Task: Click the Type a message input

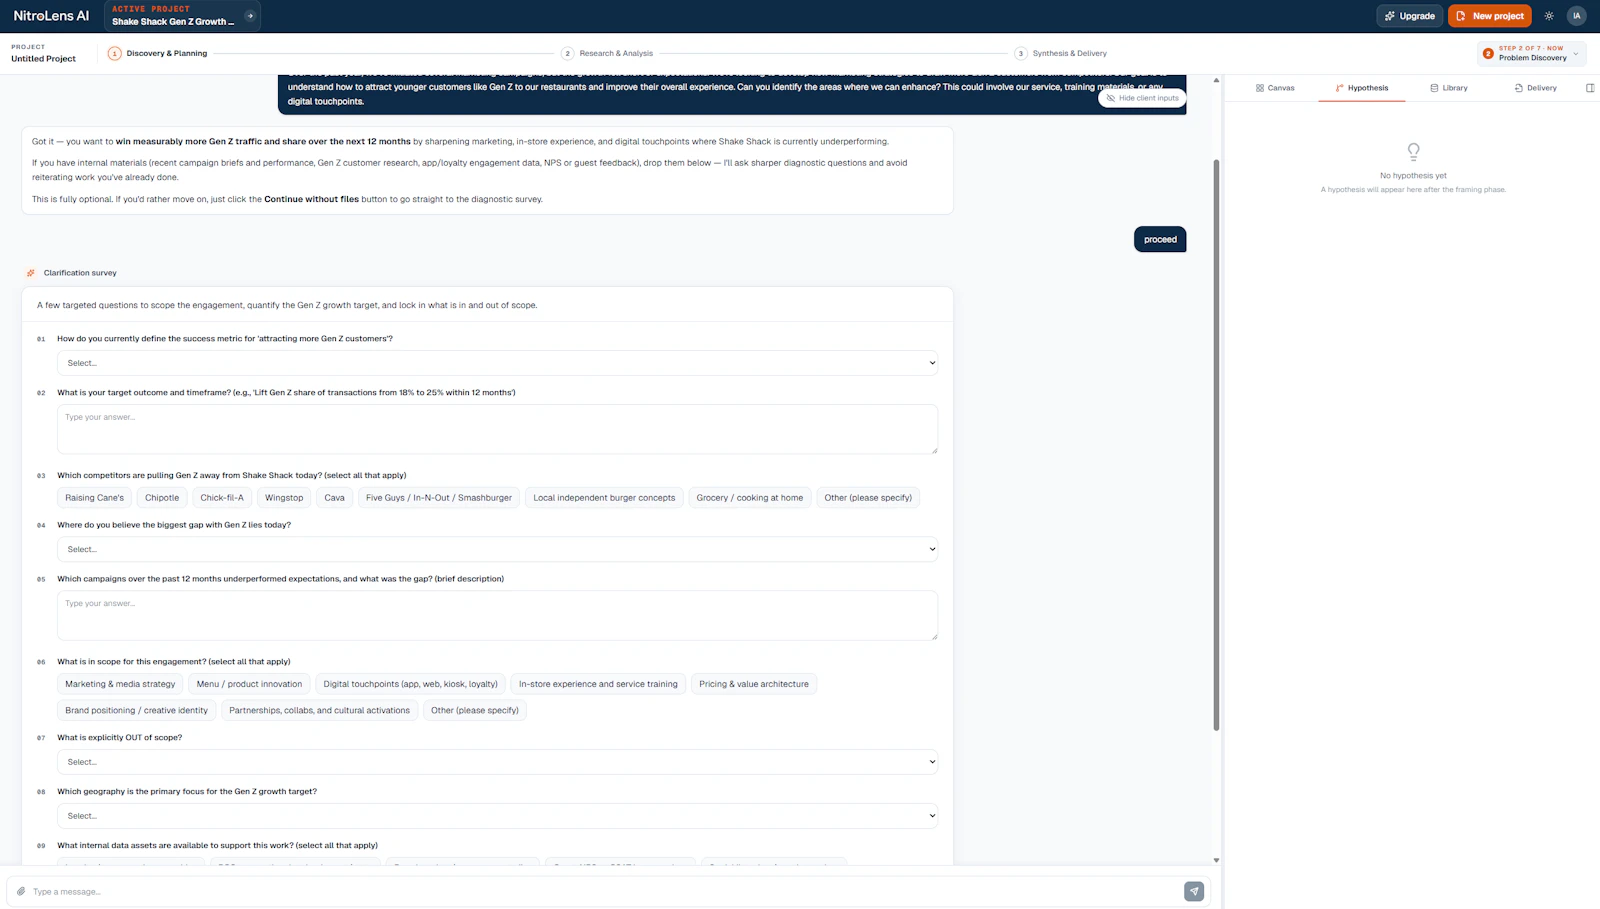Action: click(605, 891)
